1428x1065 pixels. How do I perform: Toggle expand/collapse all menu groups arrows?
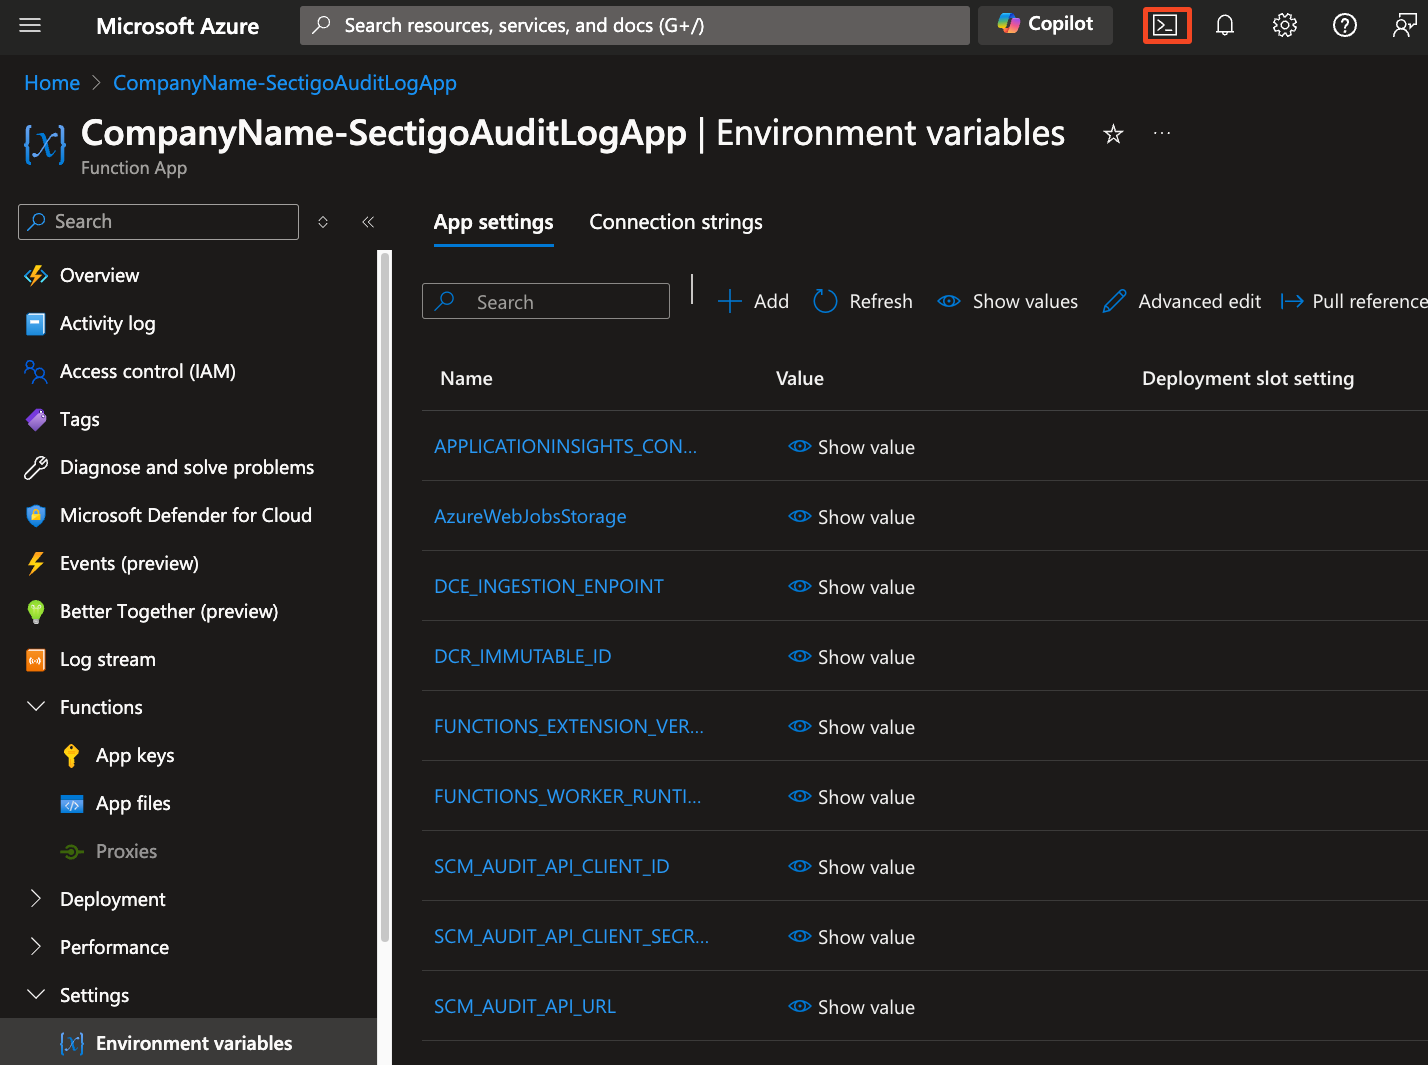323,222
